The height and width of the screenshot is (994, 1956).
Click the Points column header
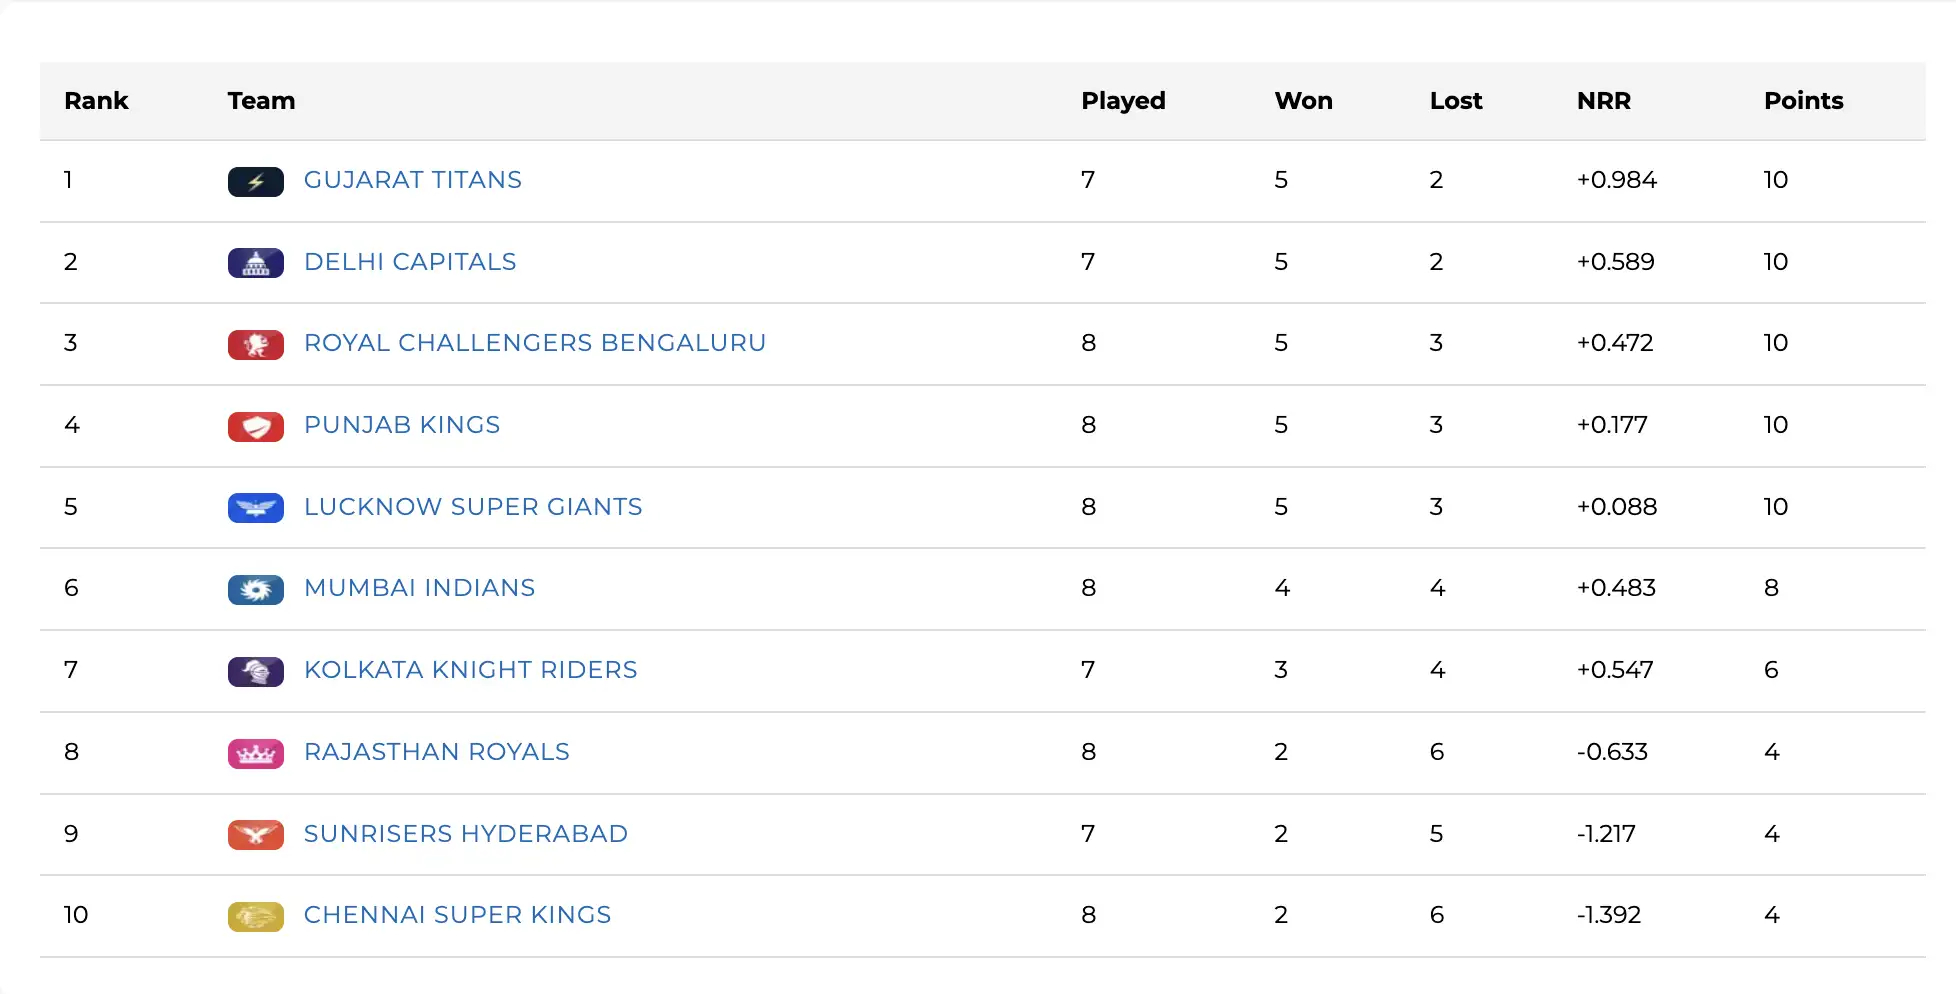pos(1804,101)
